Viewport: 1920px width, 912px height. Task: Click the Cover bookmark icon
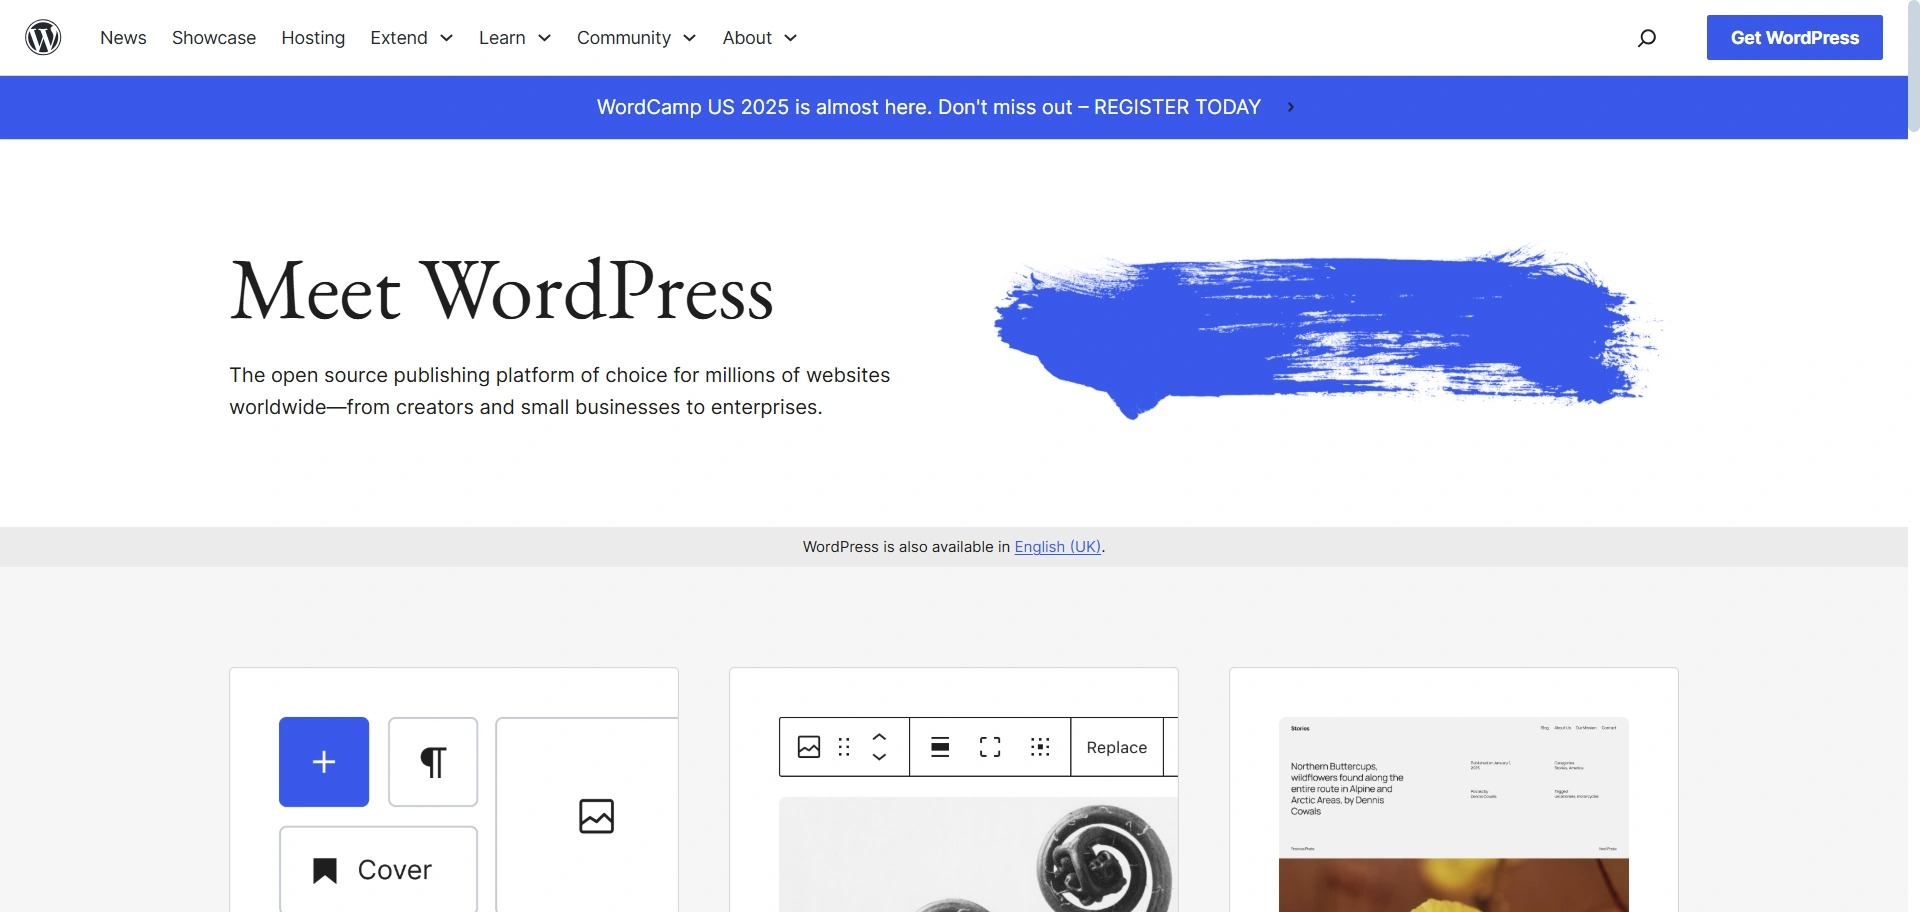coord(325,870)
